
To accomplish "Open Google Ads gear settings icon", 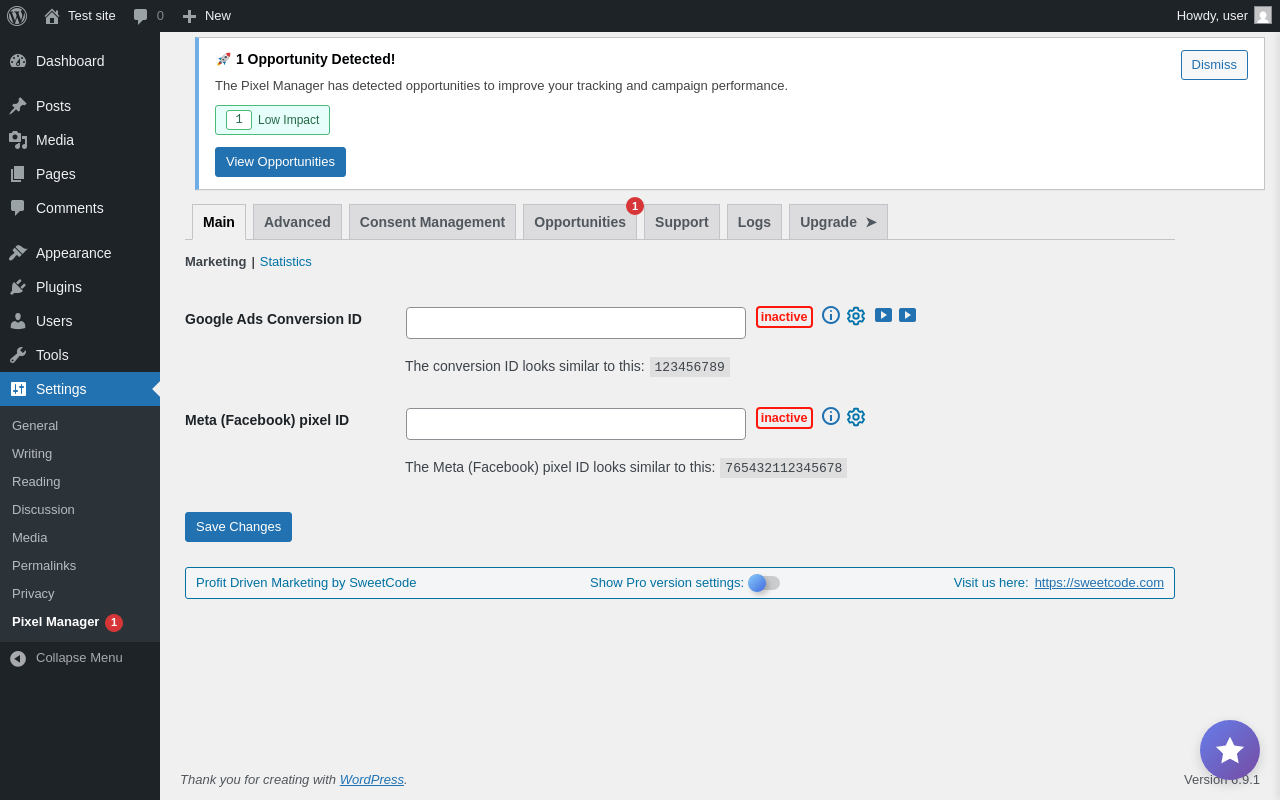I will tap(856, 316).
